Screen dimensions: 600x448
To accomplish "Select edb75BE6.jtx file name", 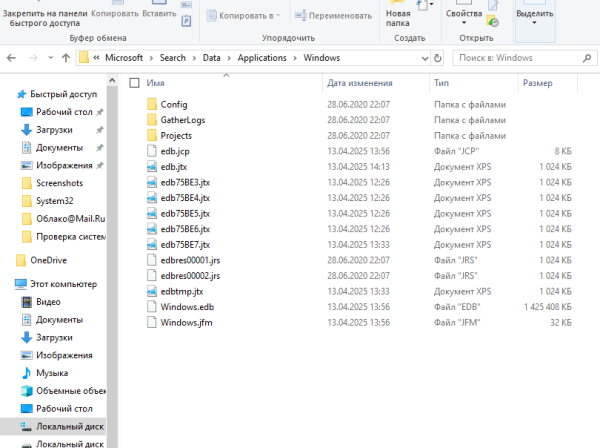I will coord(185,229).
